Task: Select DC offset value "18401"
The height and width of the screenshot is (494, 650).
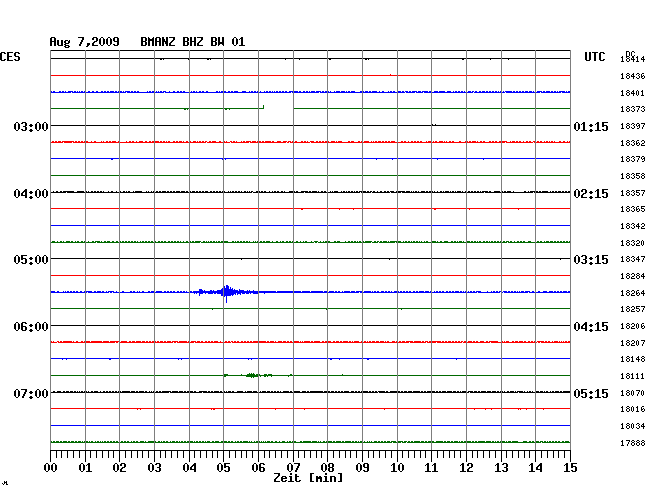Action: pyautogui.click(x=633, y=93)
